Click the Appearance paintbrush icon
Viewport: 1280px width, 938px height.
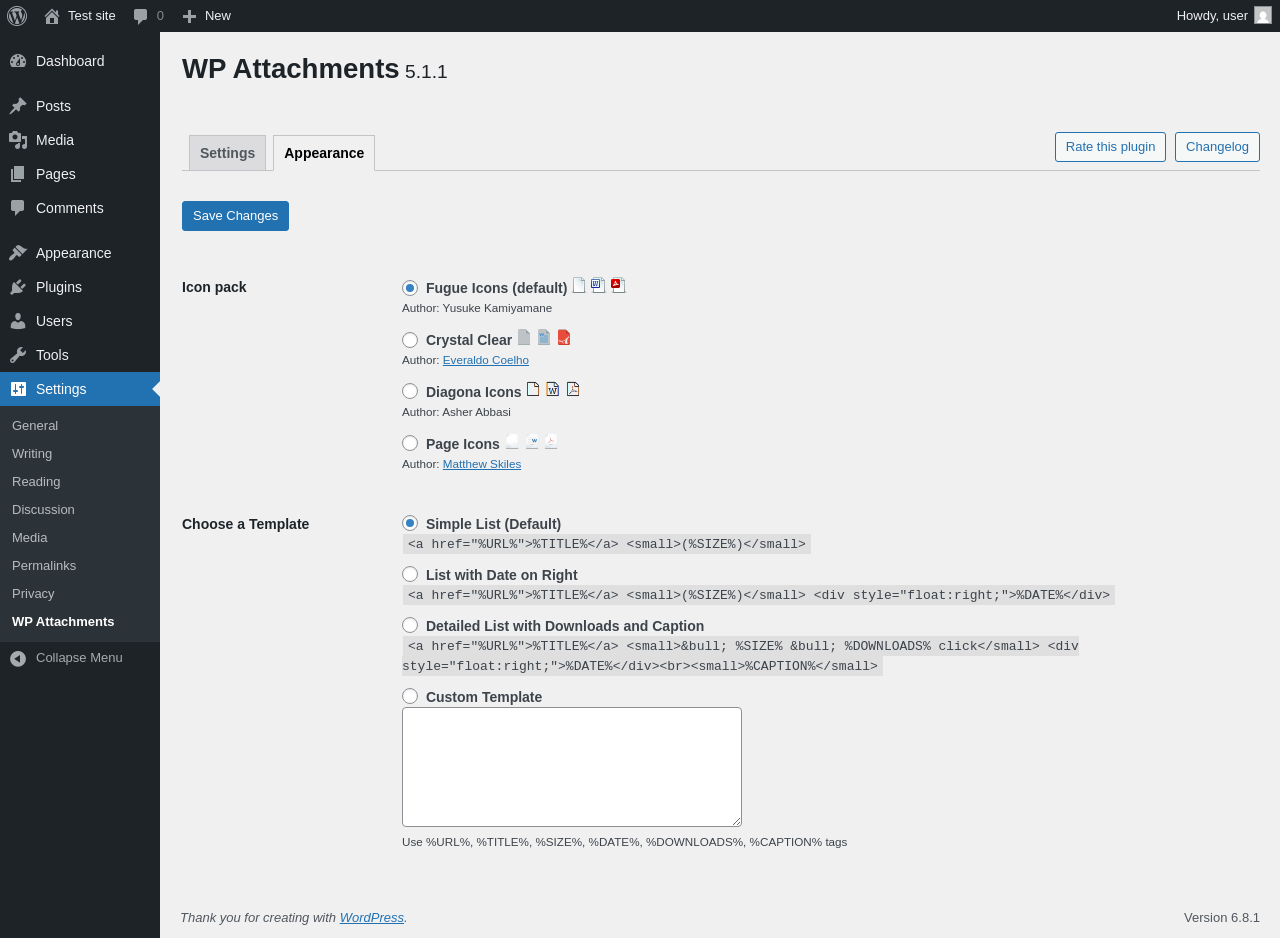tap(18, 253)
